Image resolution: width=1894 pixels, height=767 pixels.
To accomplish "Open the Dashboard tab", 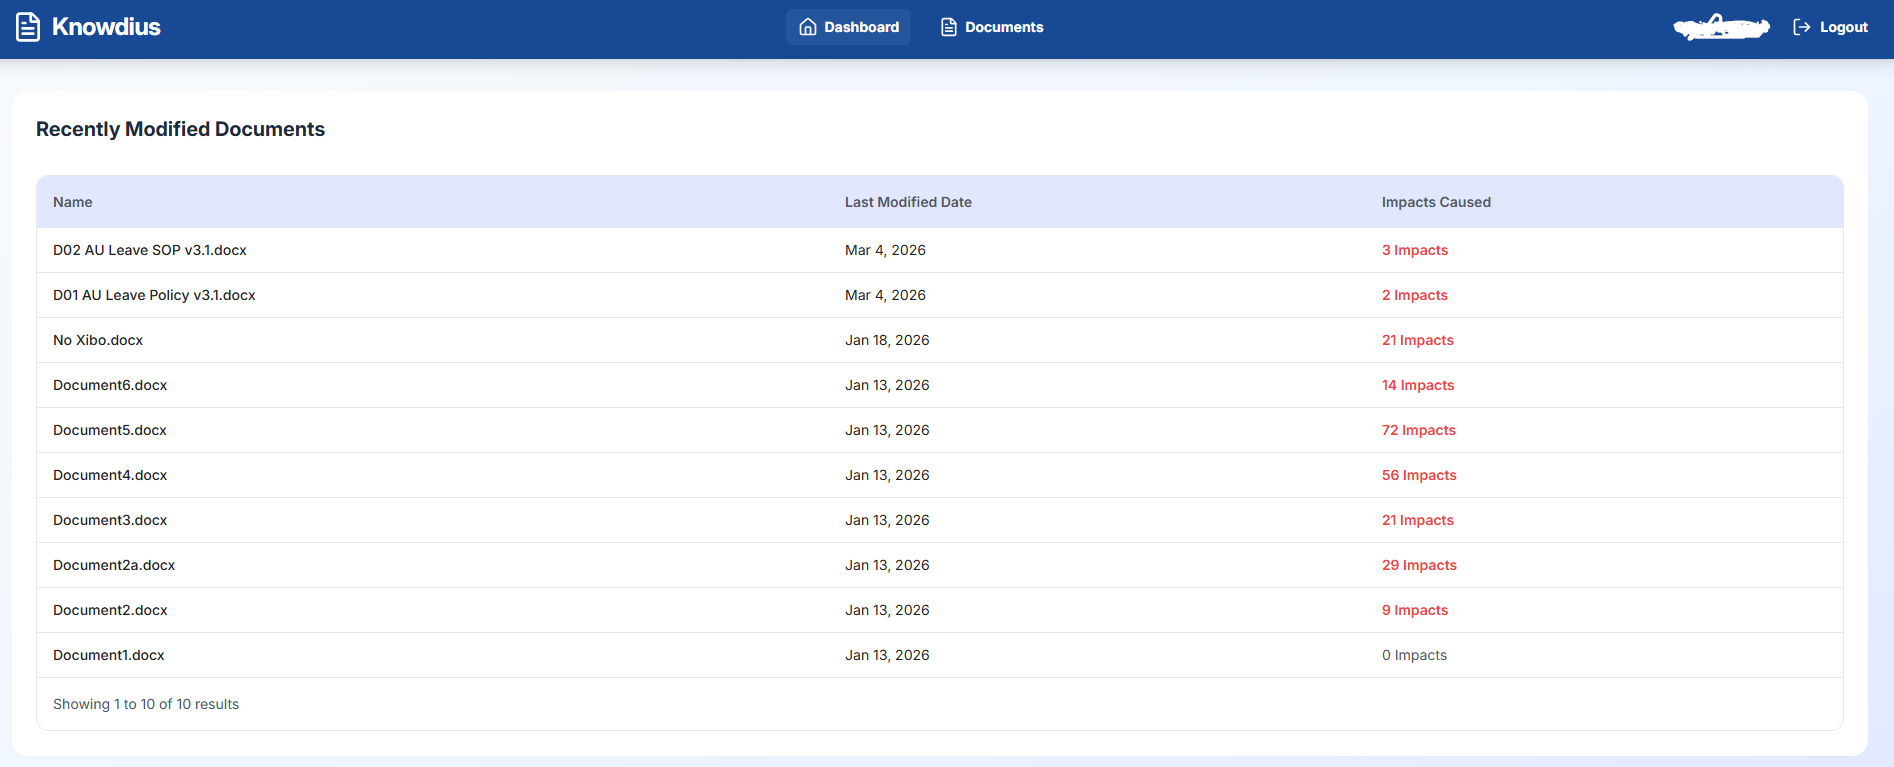I will [848, 27].
